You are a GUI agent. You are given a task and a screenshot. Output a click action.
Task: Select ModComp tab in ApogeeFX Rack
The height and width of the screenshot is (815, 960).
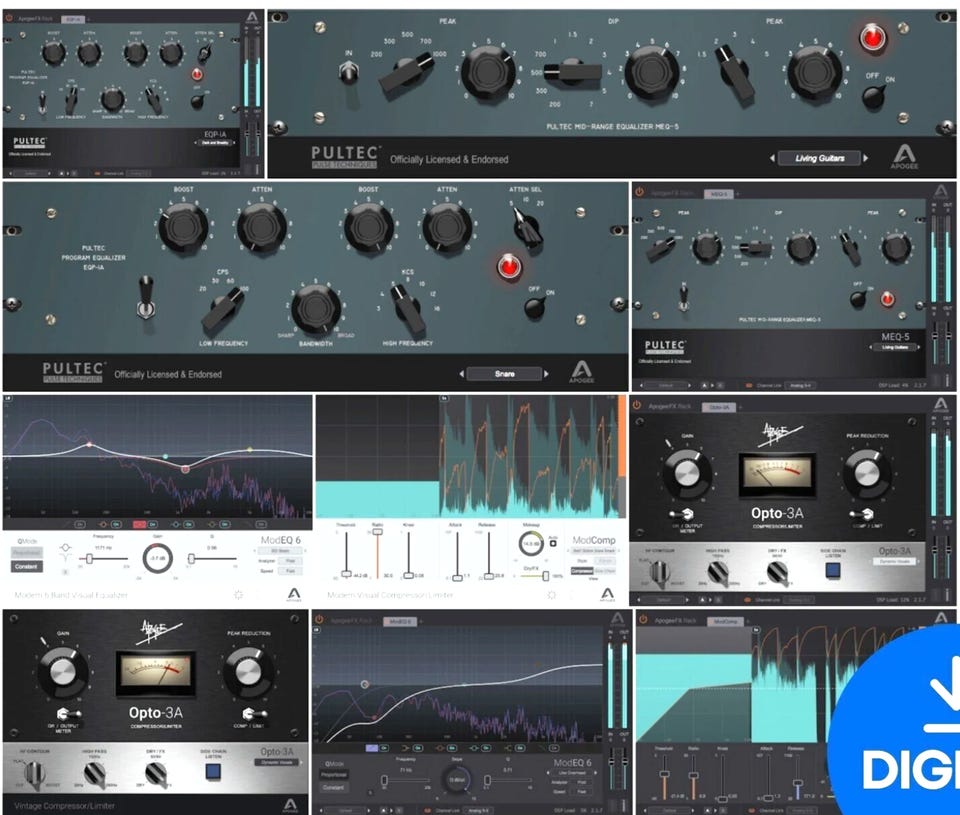(x=726, y=621)
